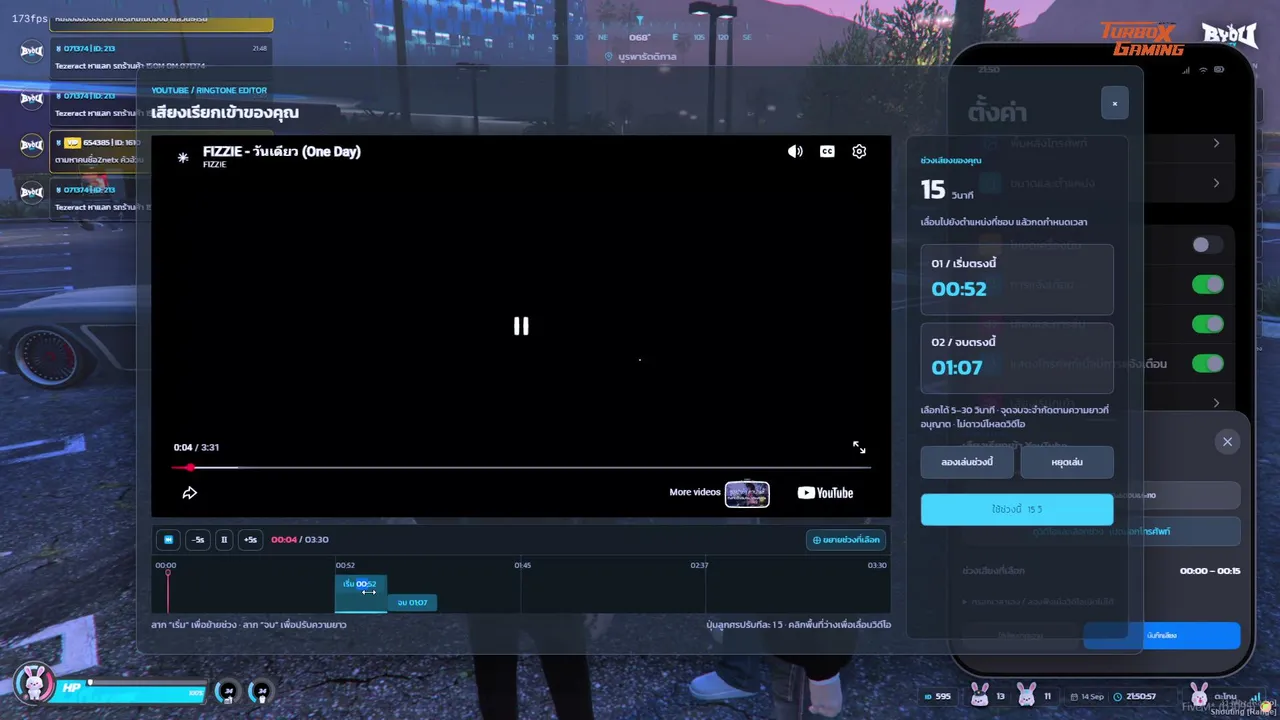Viewport: 1280px width, 720px height.
Task: Enter fullscreen in the YouTube player
Action: [x=859, y=448]
